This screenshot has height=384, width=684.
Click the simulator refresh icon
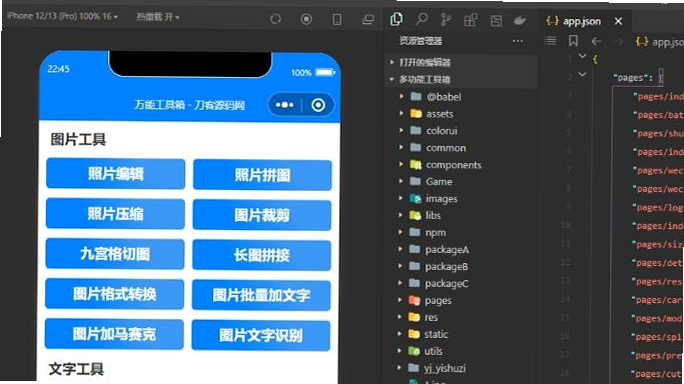coord(276,19)
